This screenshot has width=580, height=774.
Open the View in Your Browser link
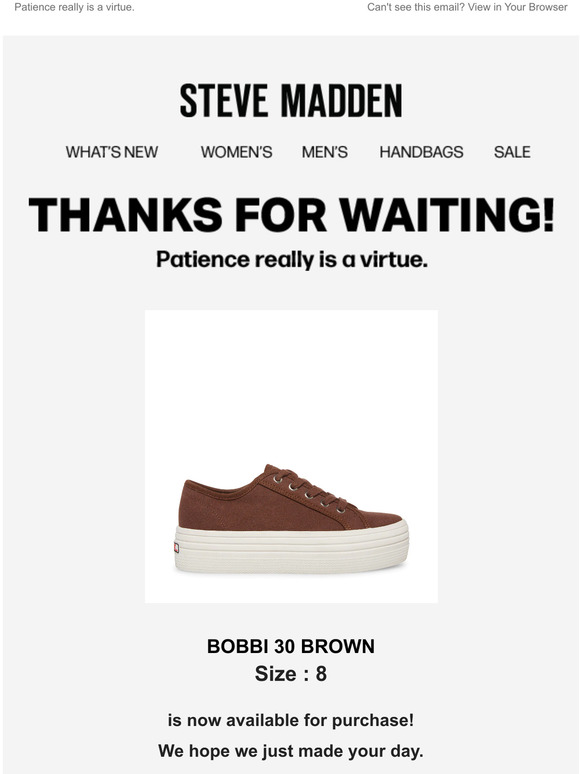click(517, 7)
